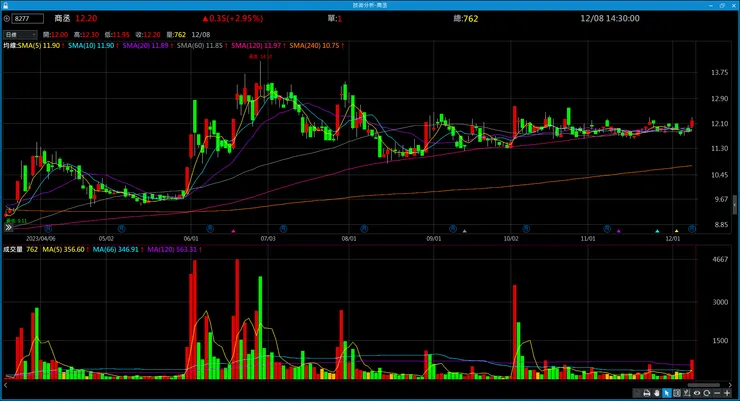This screenshot has height=401, width=740.
Task: Click the timestamp 12/08 14:30:00
Action: 610,18
